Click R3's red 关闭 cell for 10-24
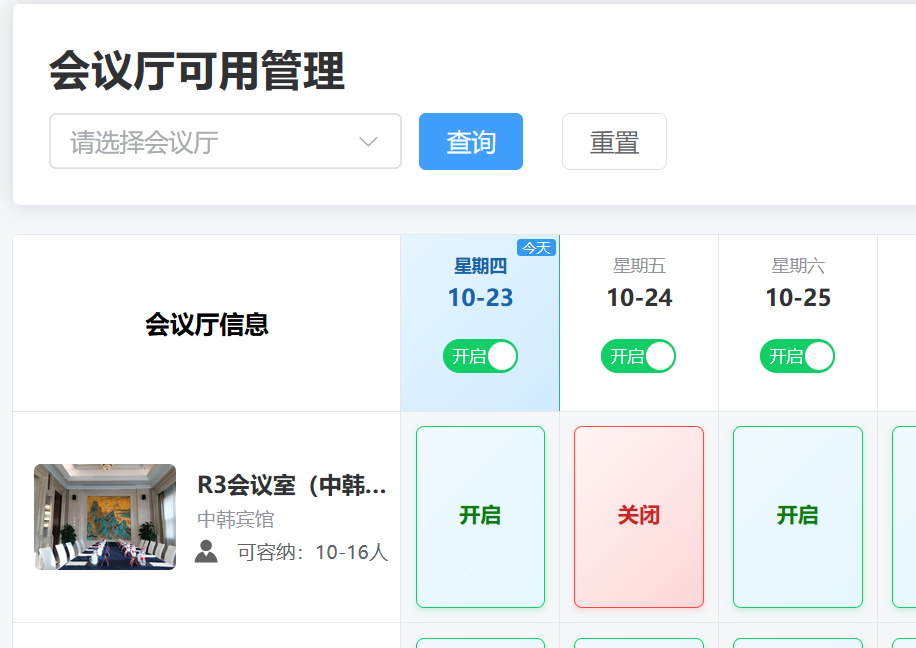The width and height of the screenshot is (916, 648). tap(639, 516)
